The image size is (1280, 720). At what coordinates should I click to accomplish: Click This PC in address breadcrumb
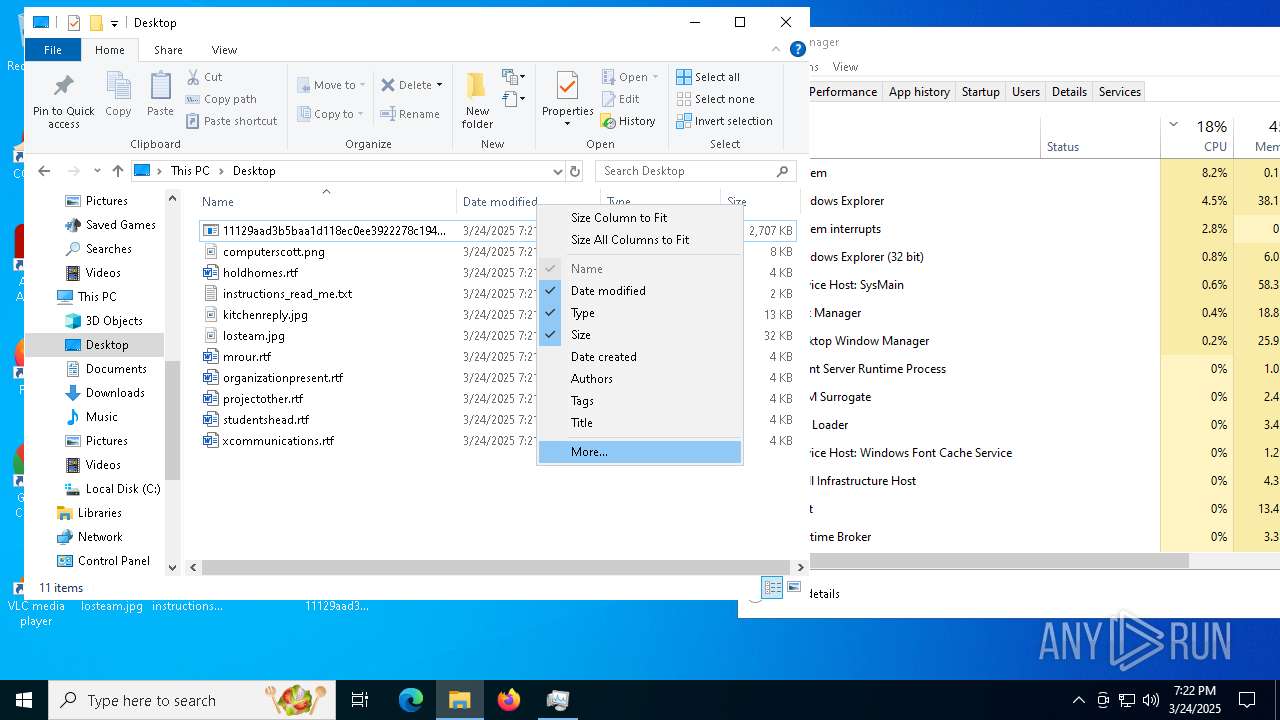[190, 171]
